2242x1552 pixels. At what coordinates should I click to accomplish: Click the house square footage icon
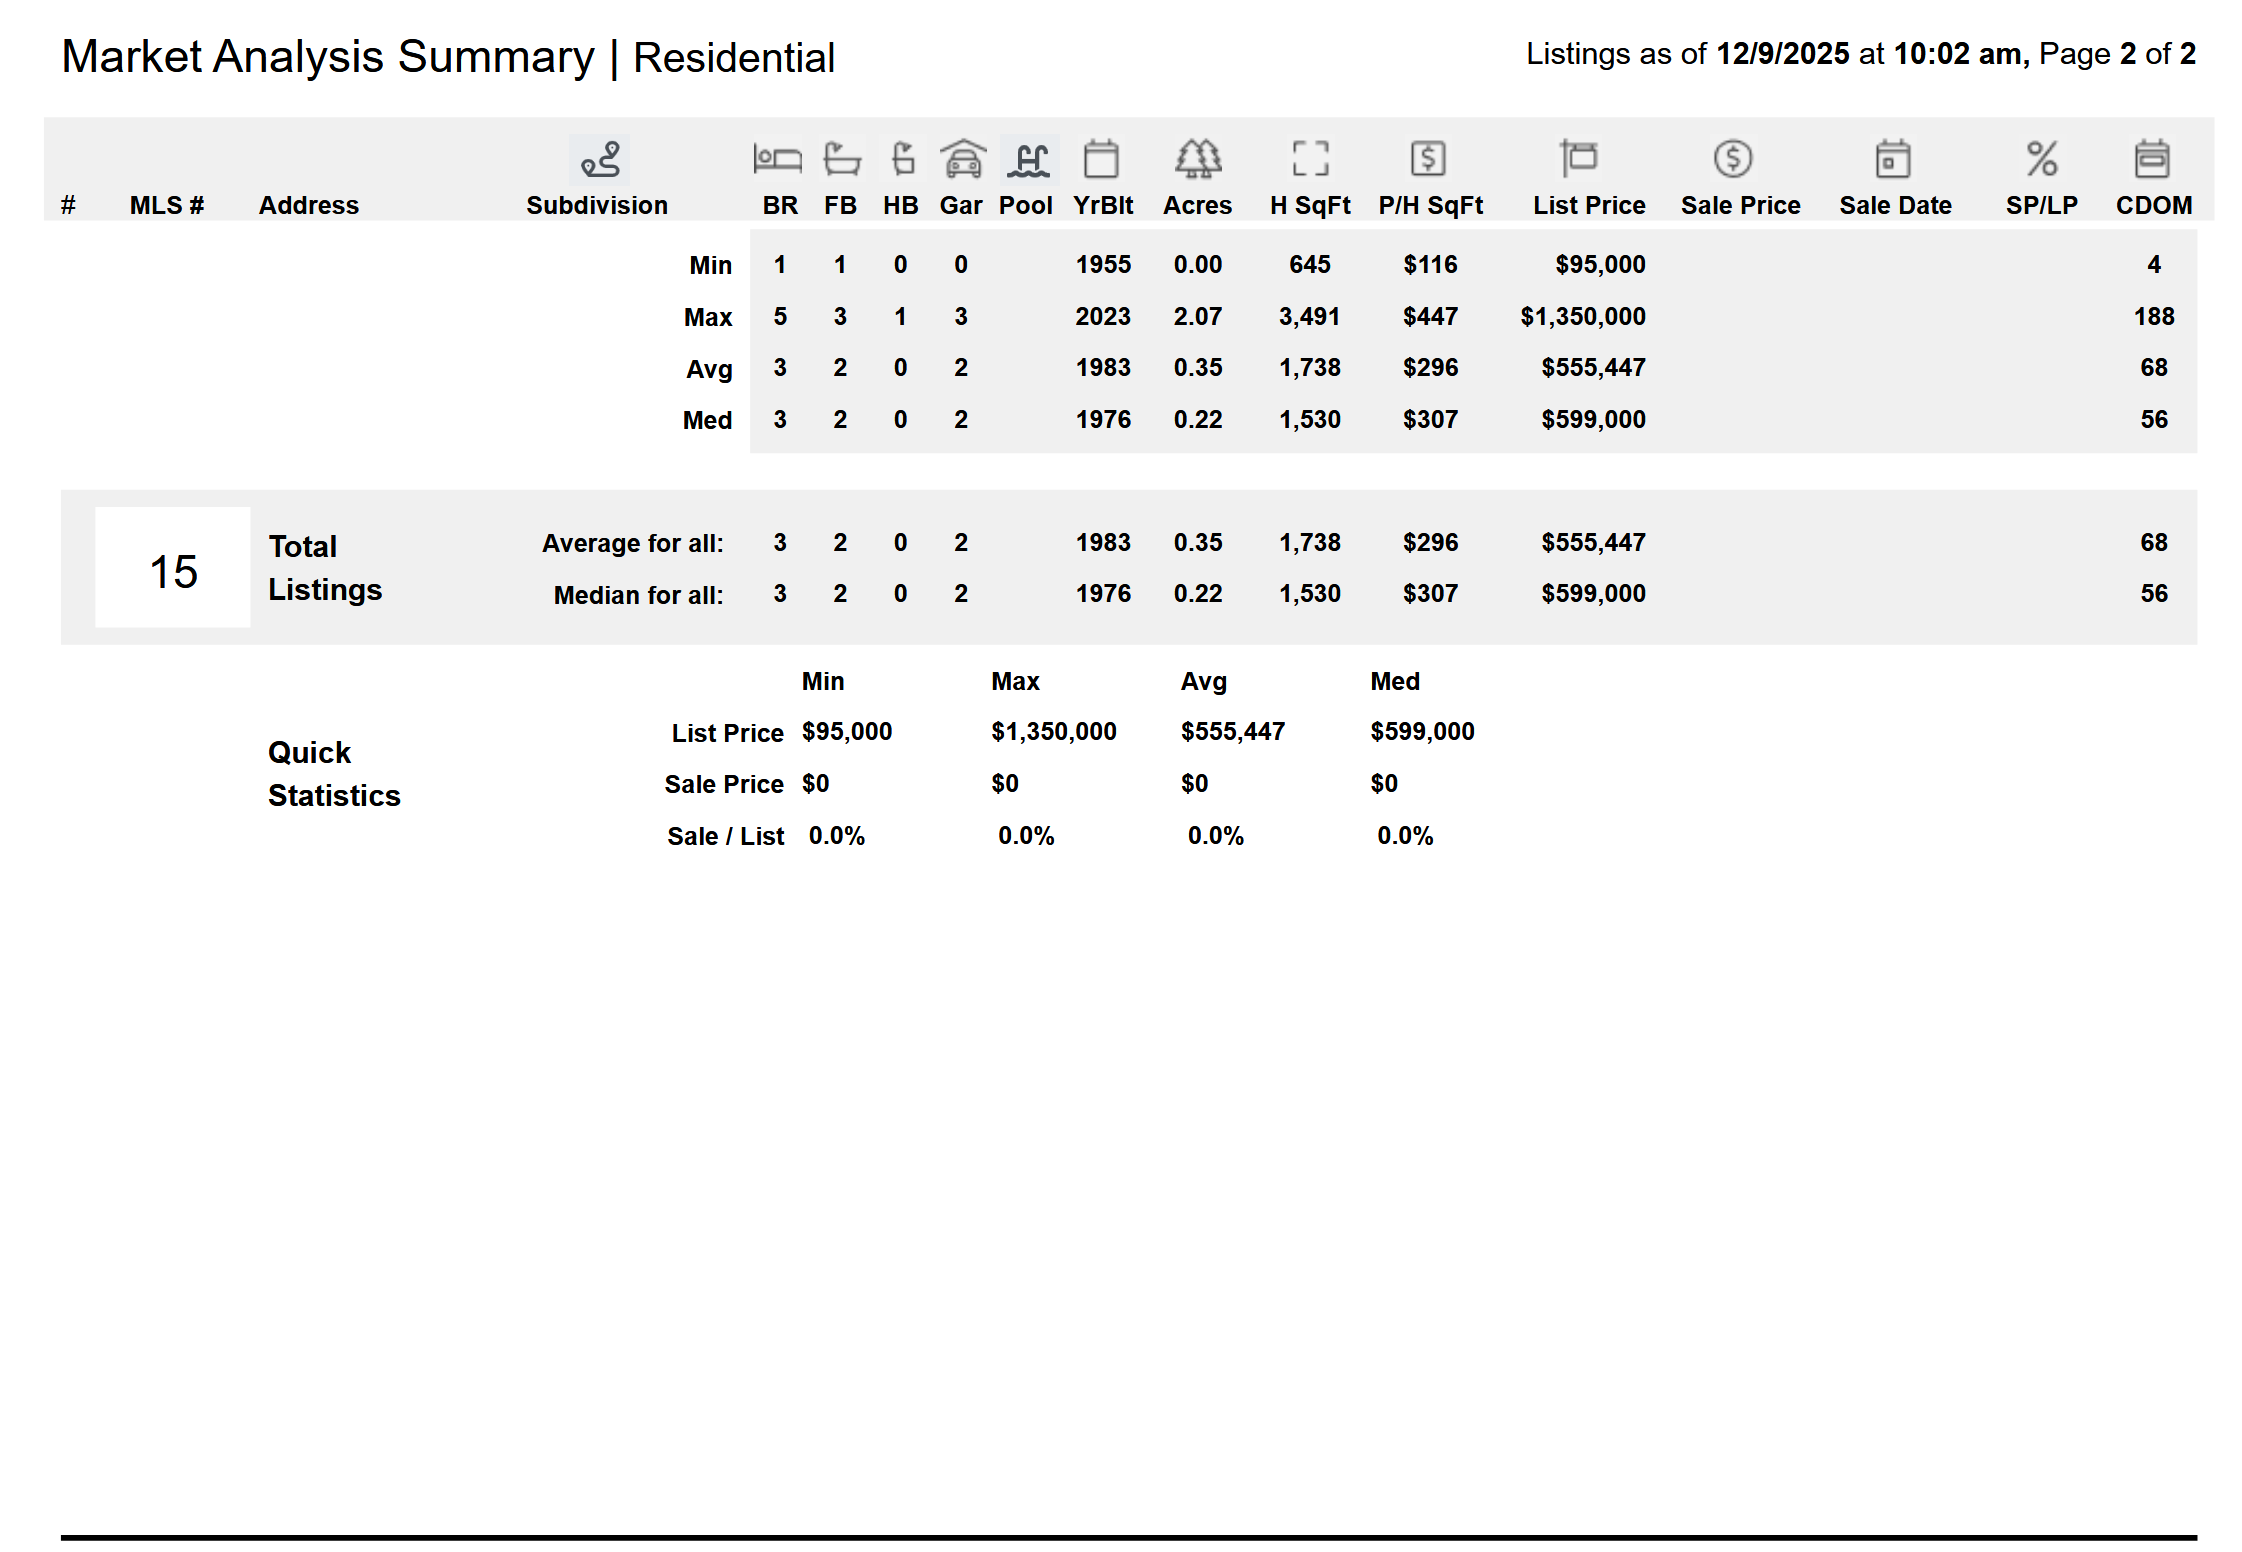click(x=1310, y=159)
